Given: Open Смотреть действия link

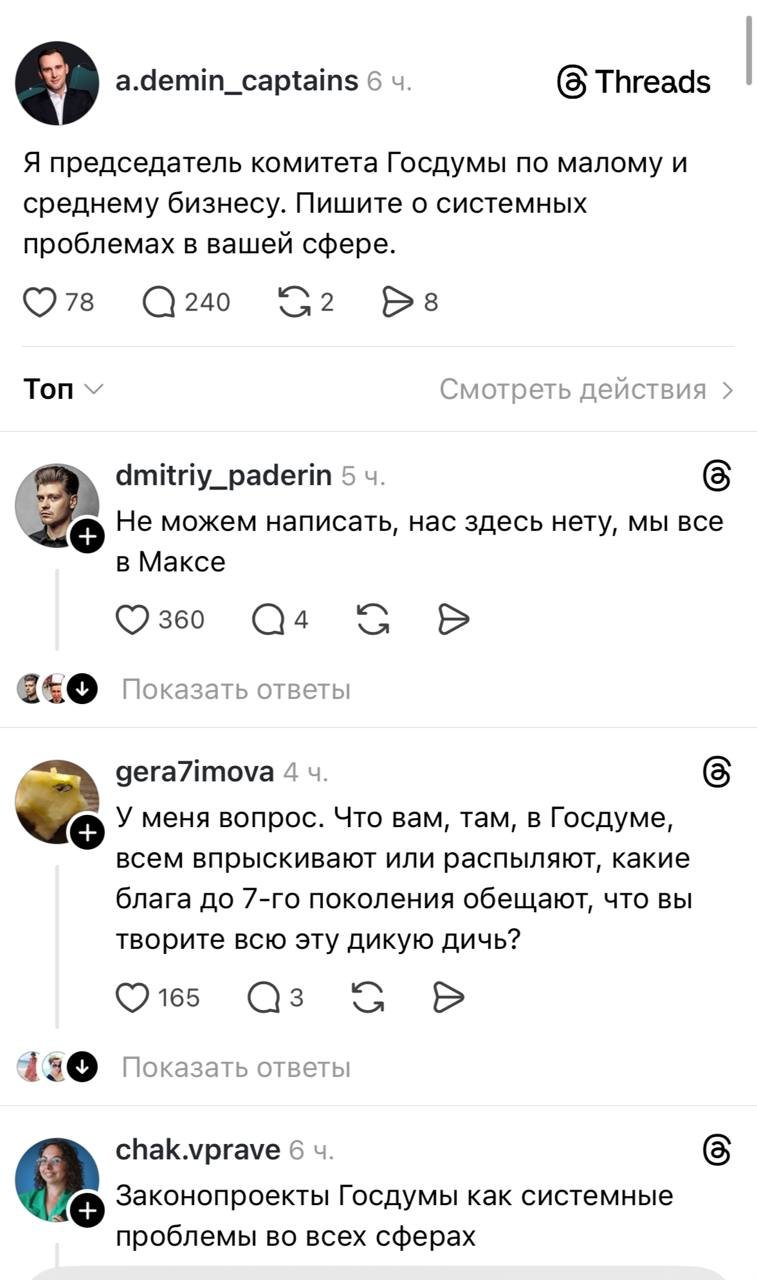Looking at the screenshot, I should click(x=582, y=388).
